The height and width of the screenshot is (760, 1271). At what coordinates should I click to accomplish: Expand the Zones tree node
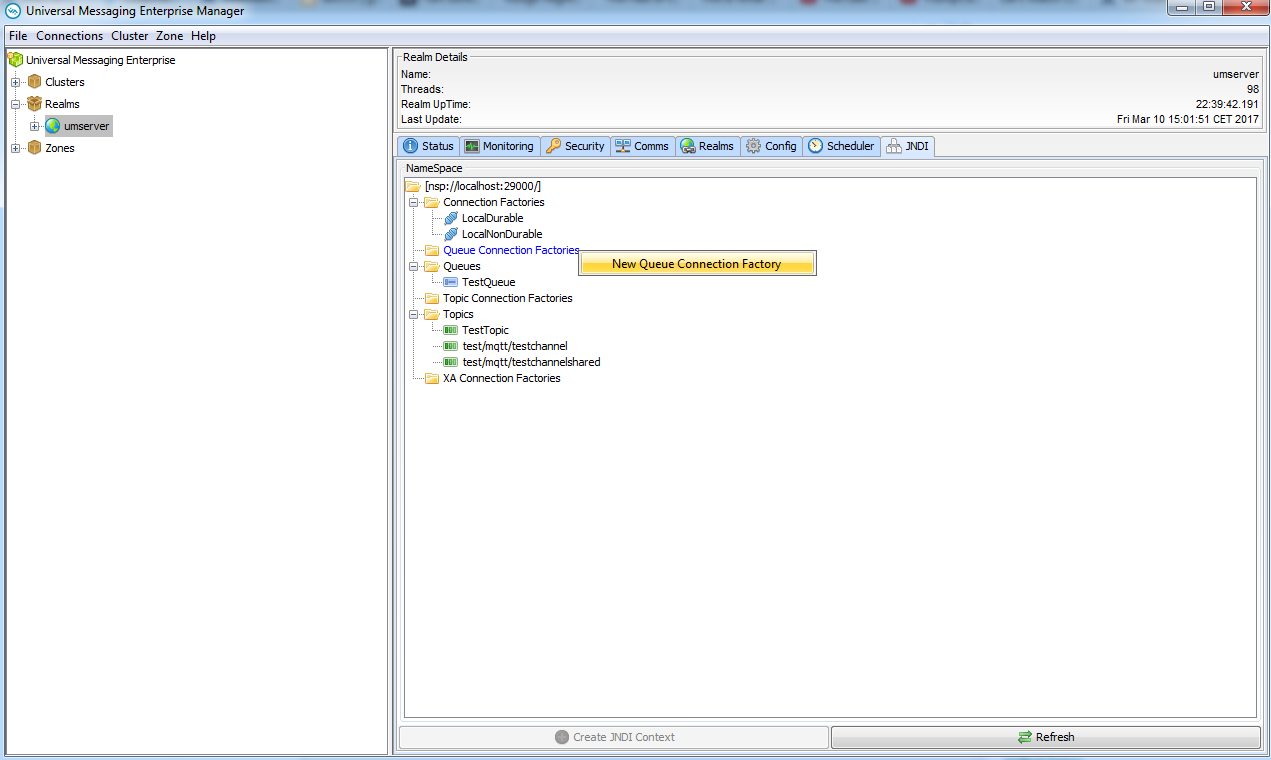(16, 148)
